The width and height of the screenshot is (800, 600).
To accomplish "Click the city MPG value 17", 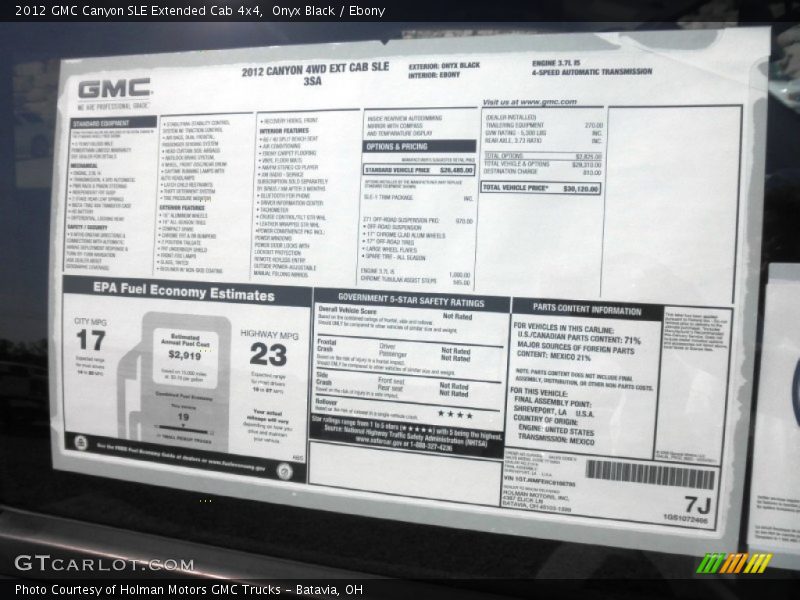I will point(90,340).
